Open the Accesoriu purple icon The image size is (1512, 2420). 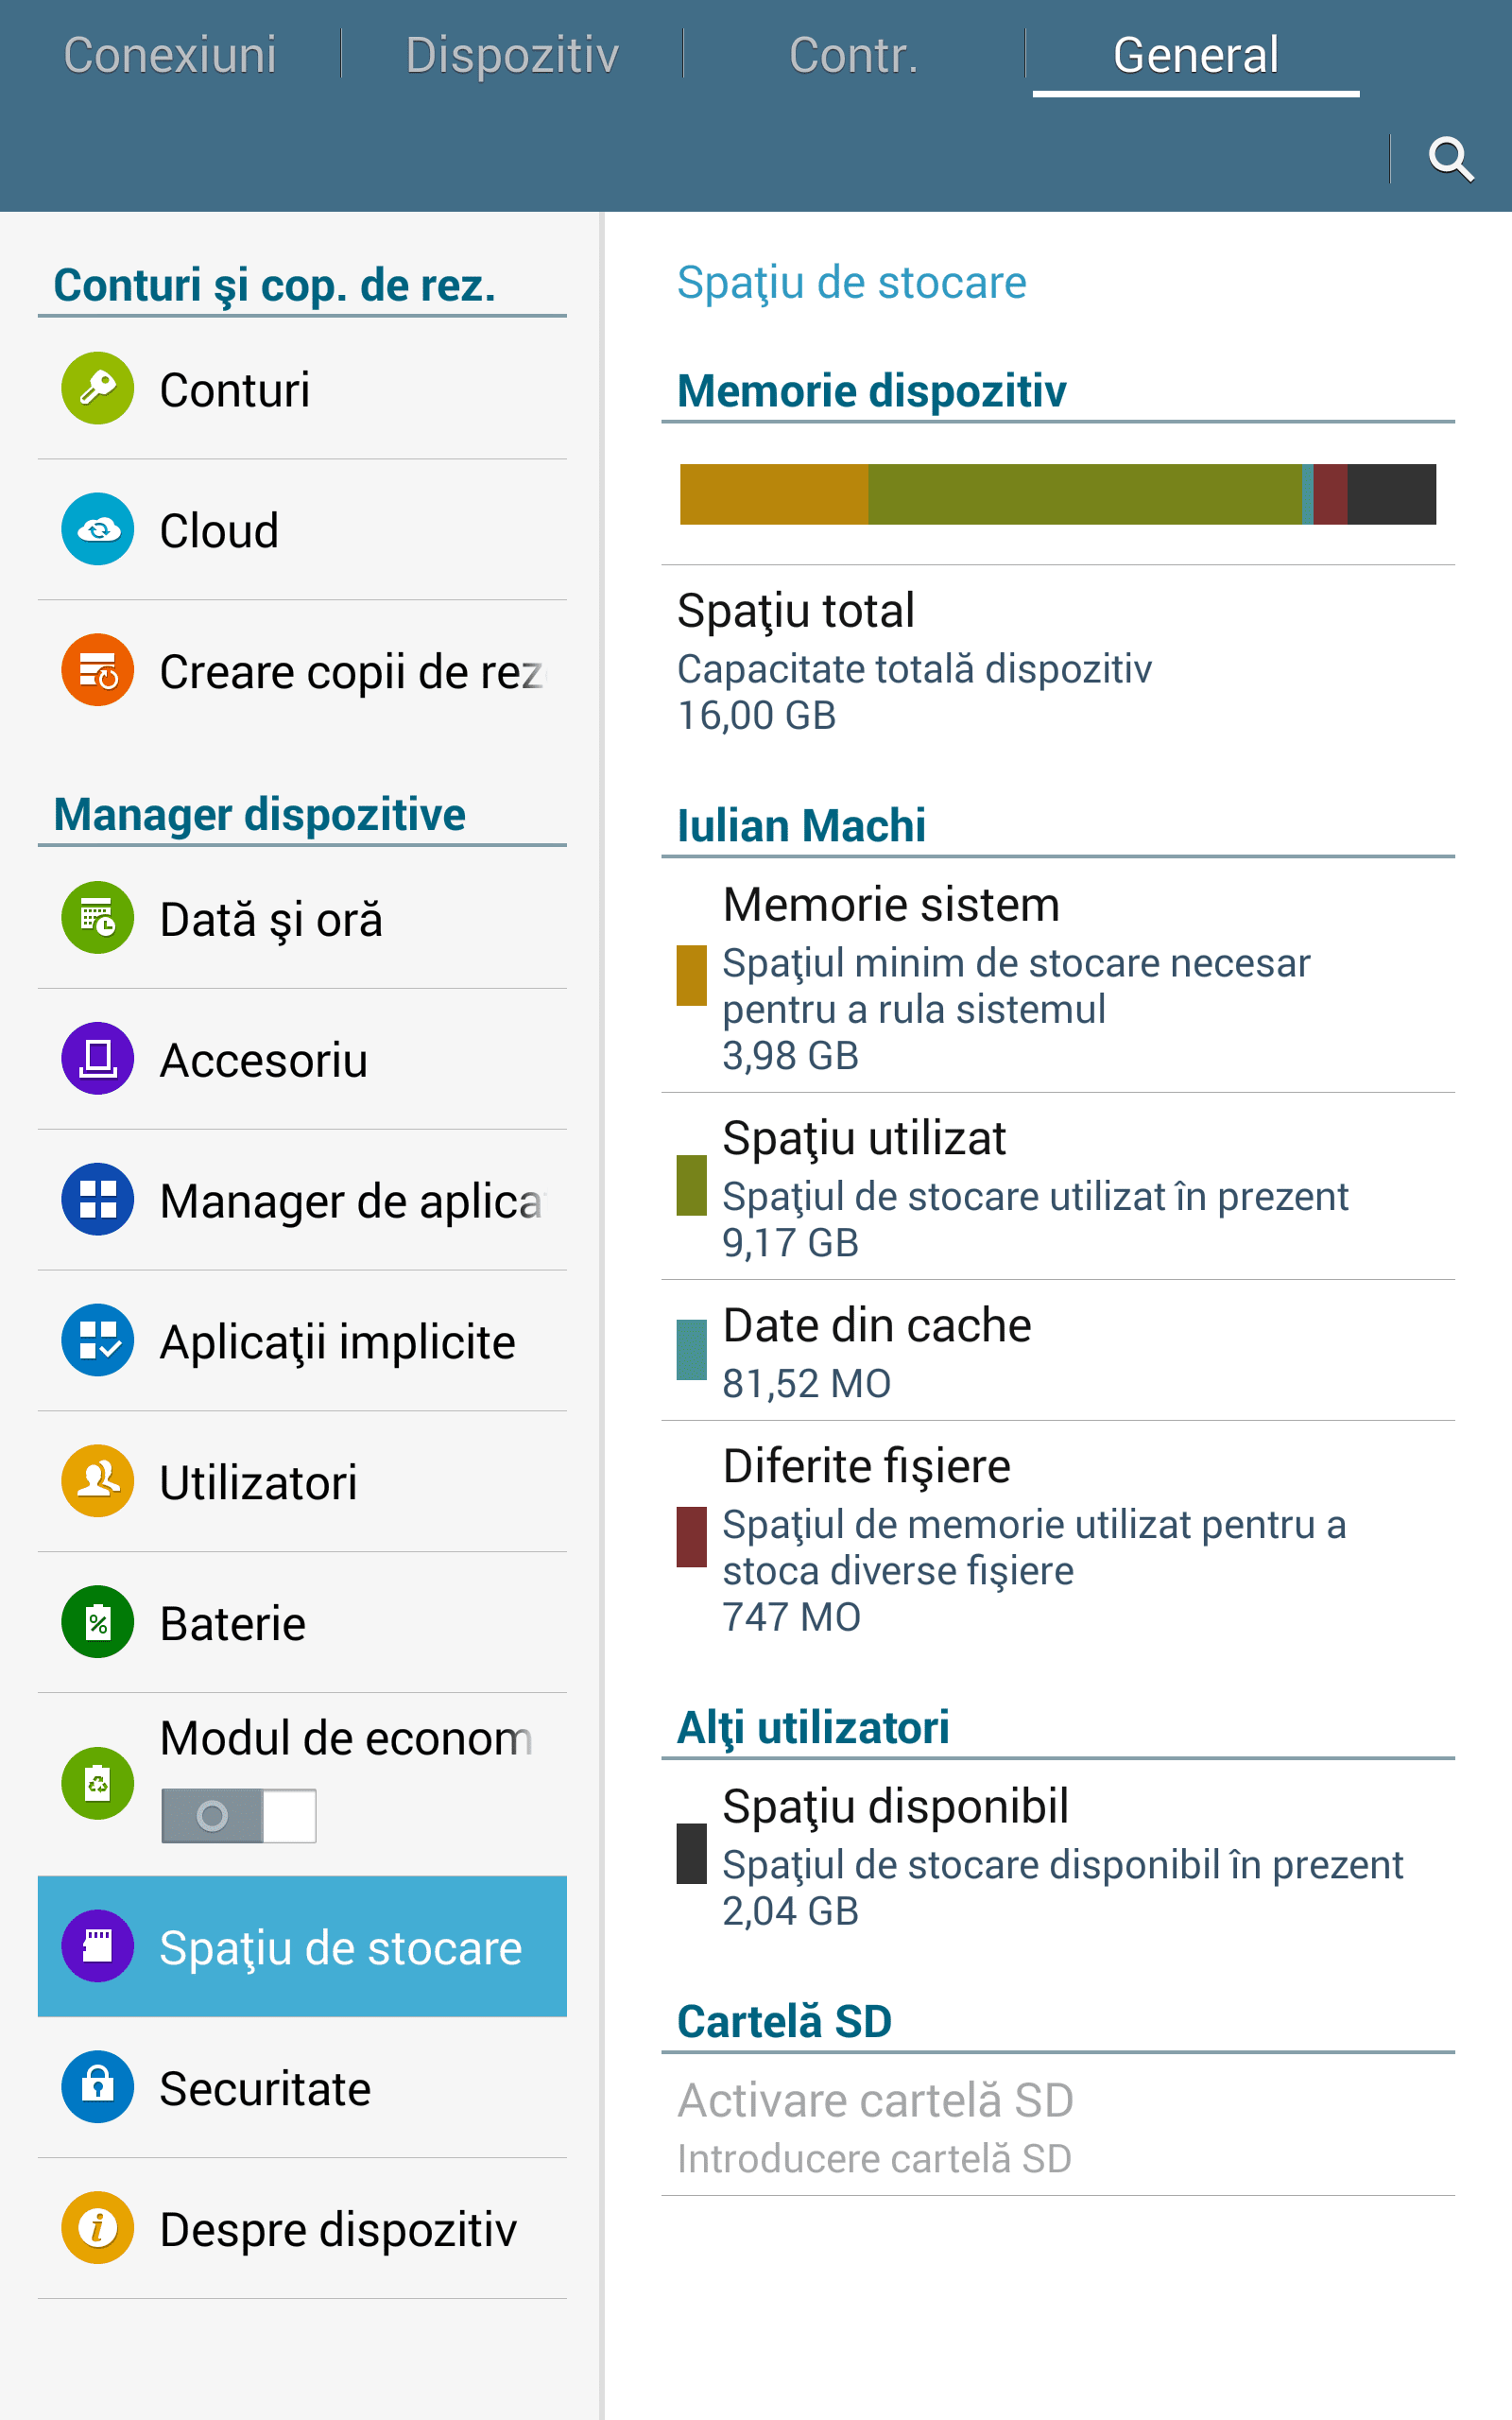[x=98, y=1058]
